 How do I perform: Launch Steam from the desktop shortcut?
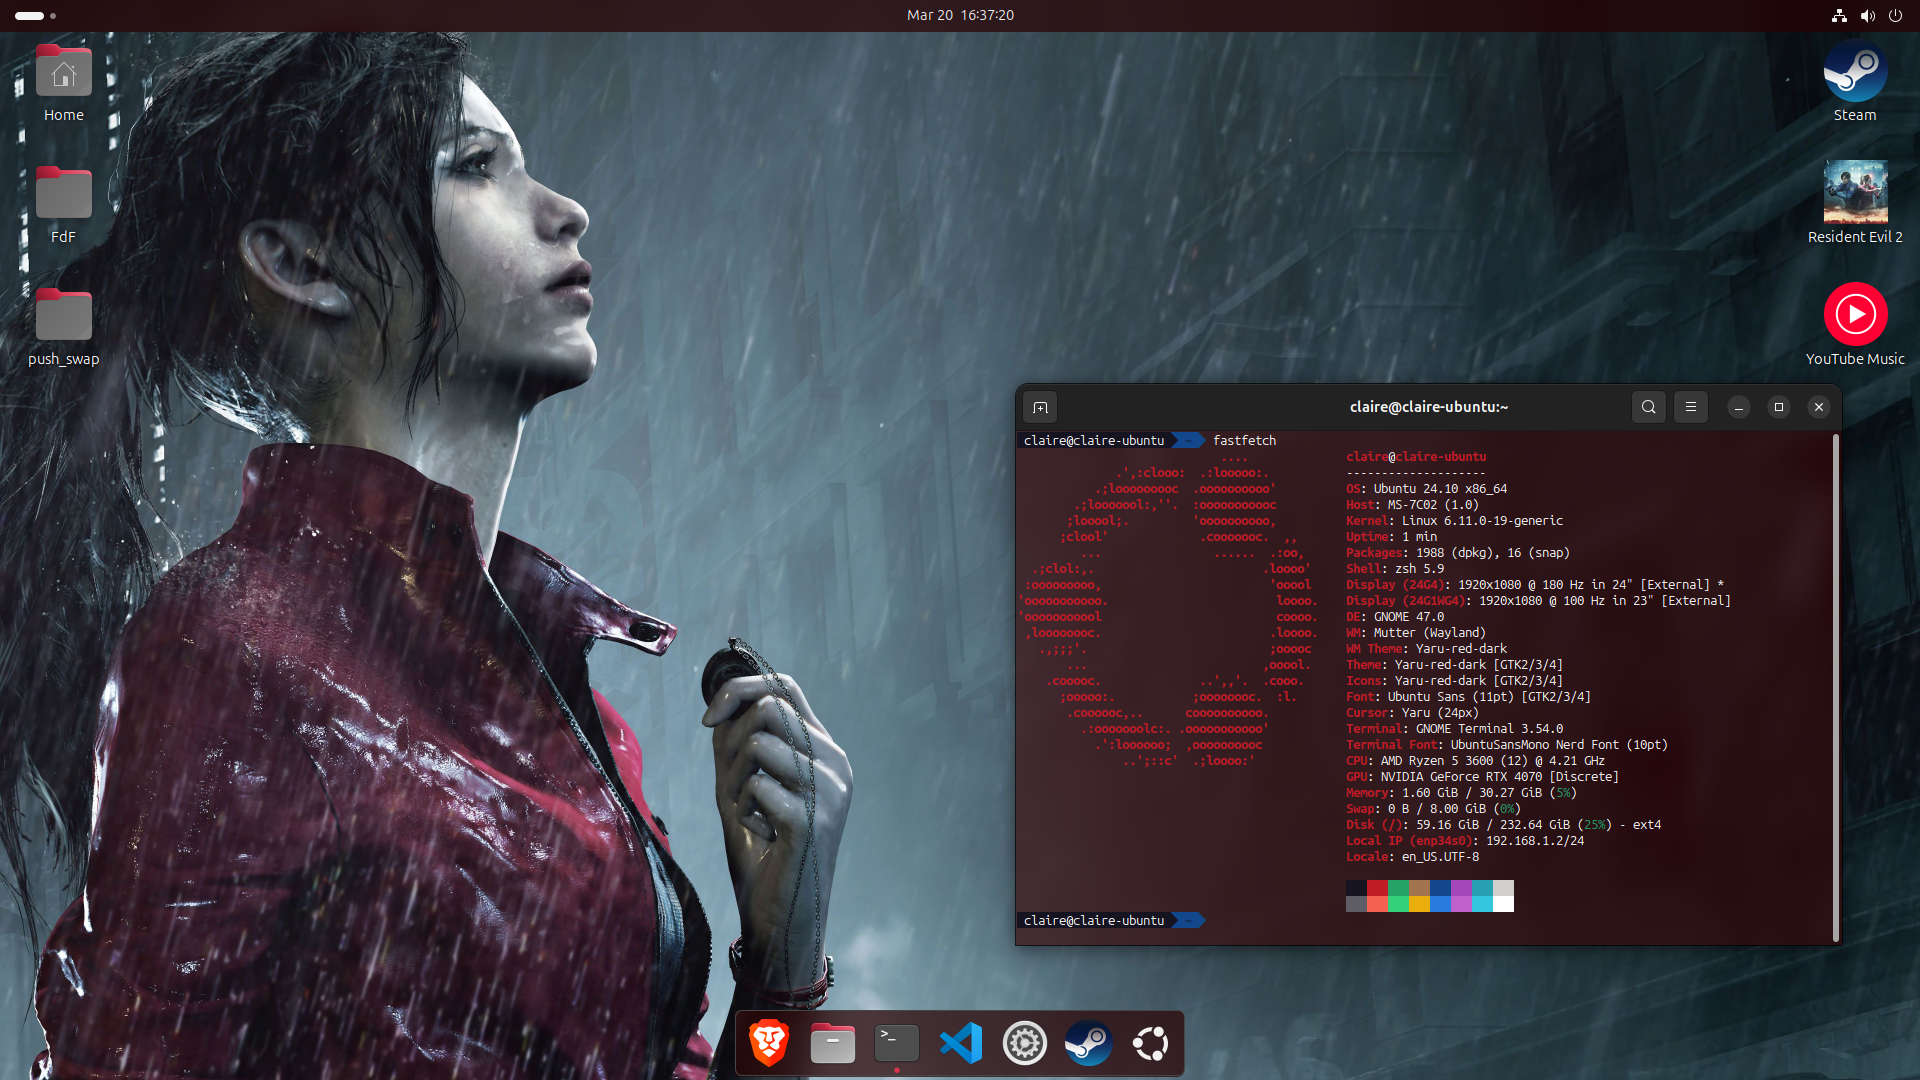coord(1855,84)
